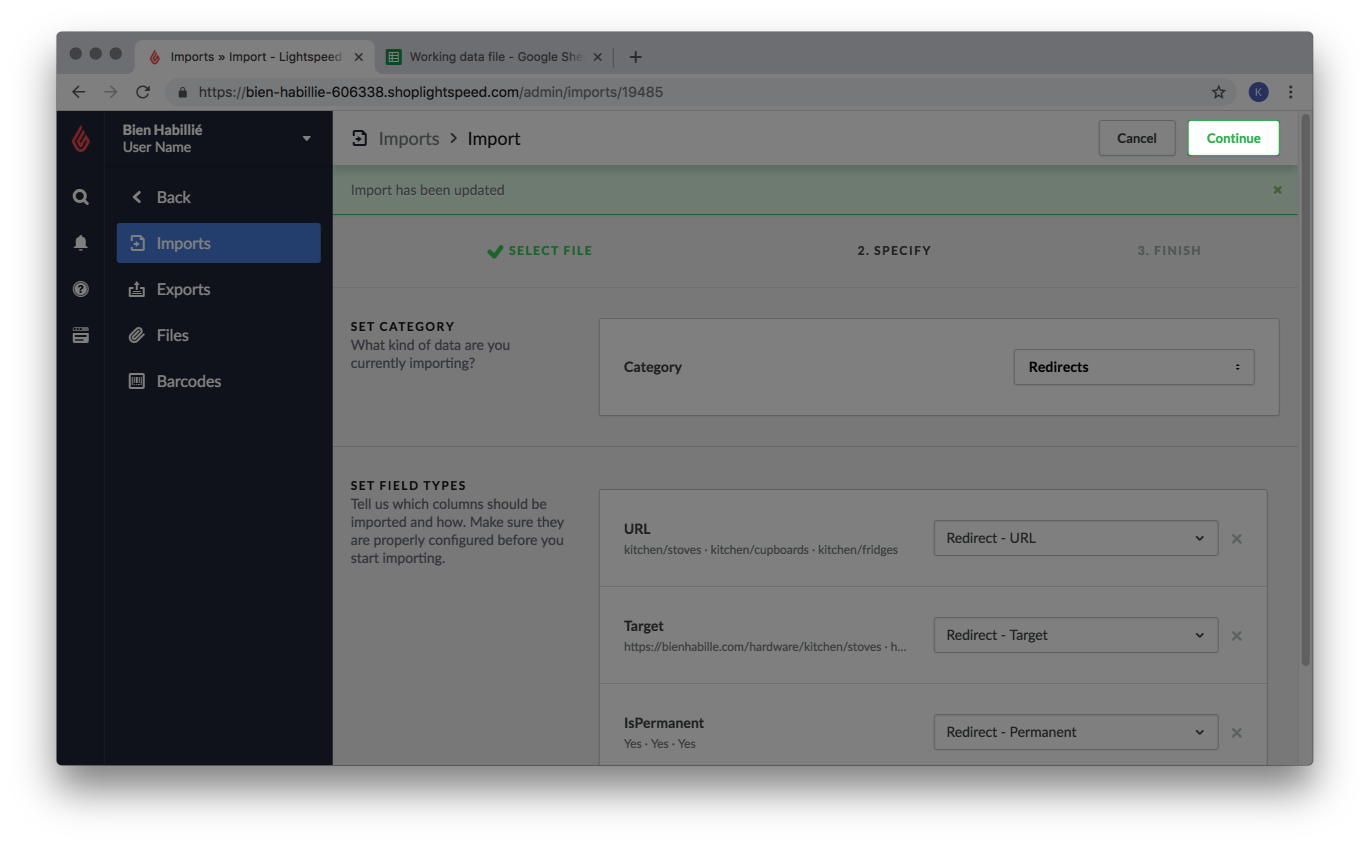Click the address bar URL
The image size is (1368, 845).
point(430,92)
